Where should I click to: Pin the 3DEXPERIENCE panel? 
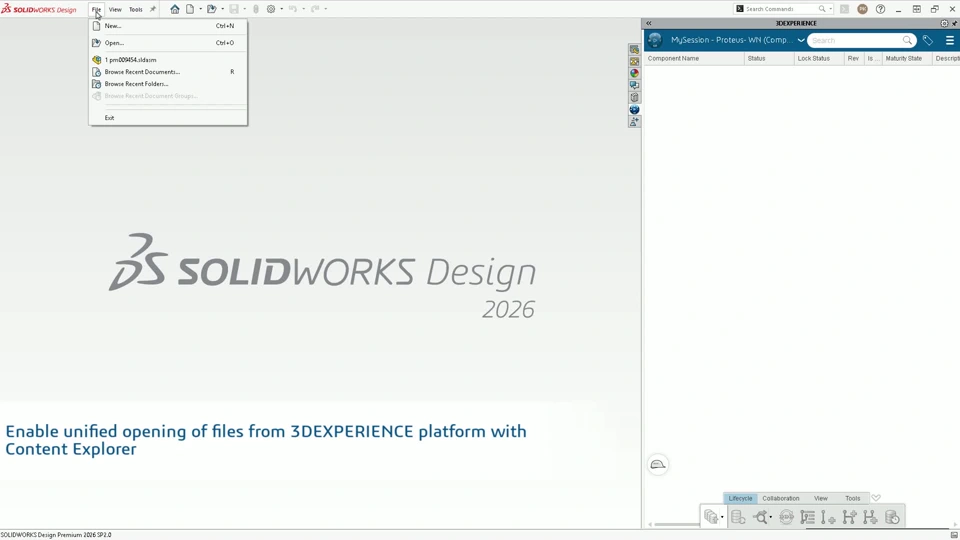pyautogui.click(x=954, y=23)
